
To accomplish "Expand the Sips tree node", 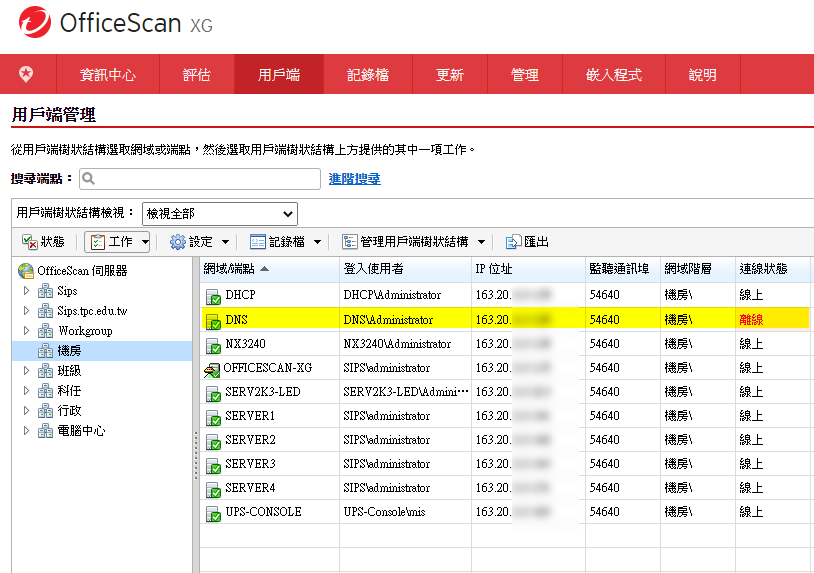I will [x=26, y=291].
